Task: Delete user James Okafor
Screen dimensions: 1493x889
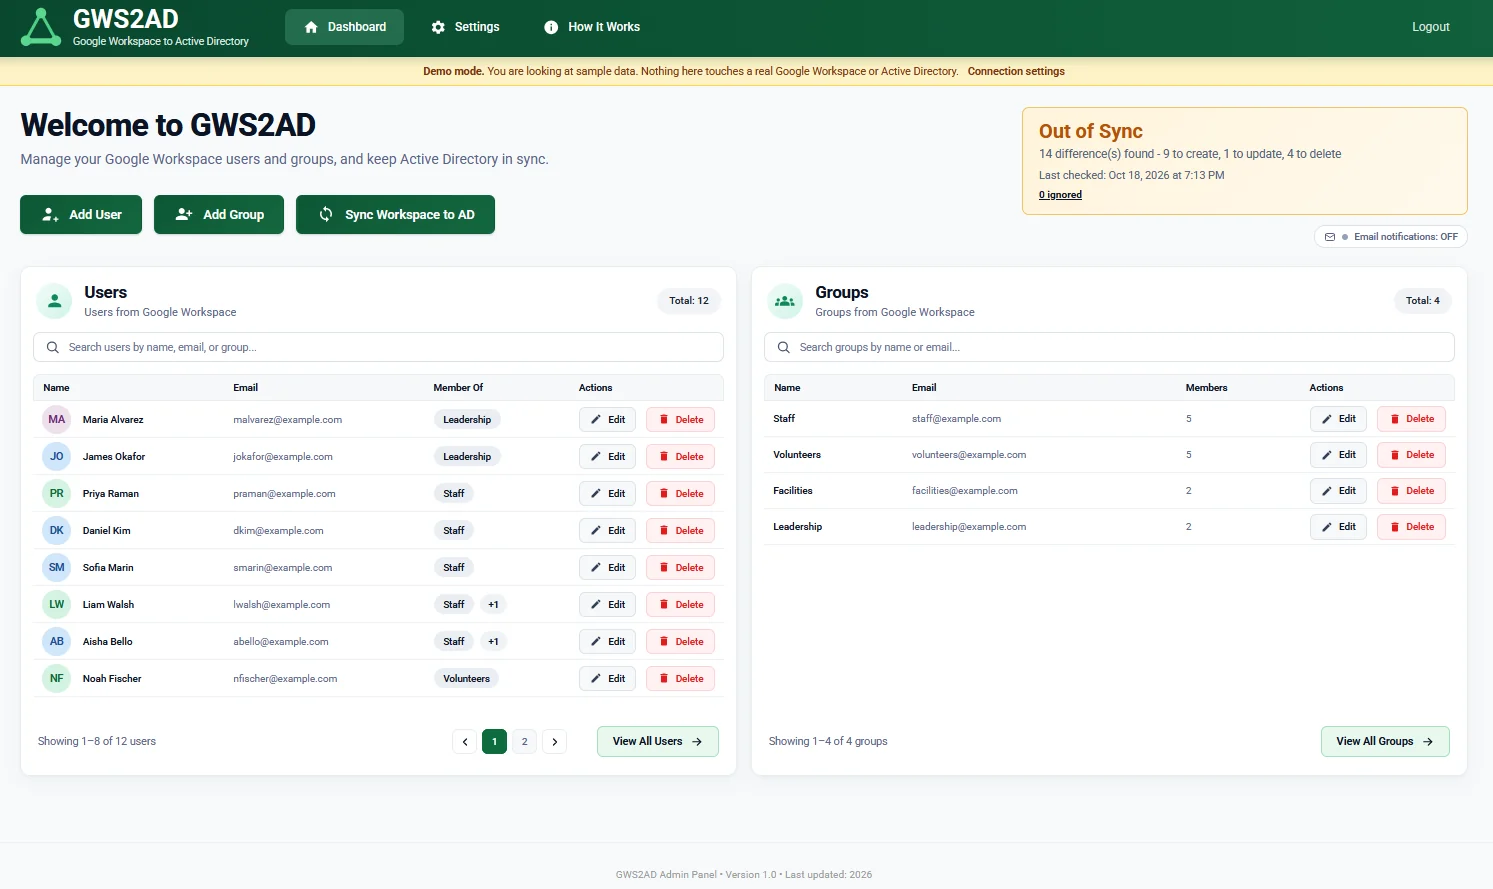Action: click(x=680, y=457)
